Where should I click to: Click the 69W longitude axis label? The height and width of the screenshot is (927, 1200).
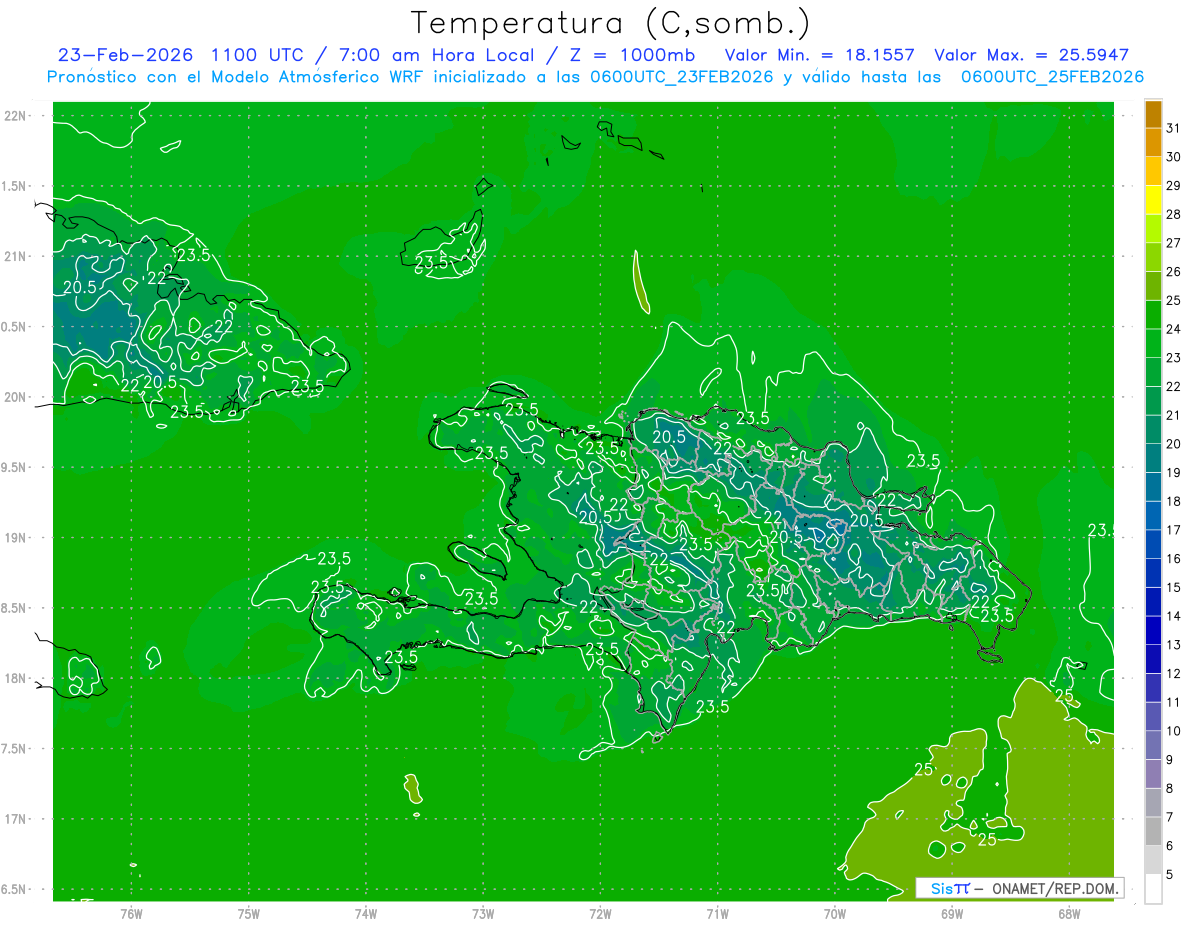coord(952,913)
